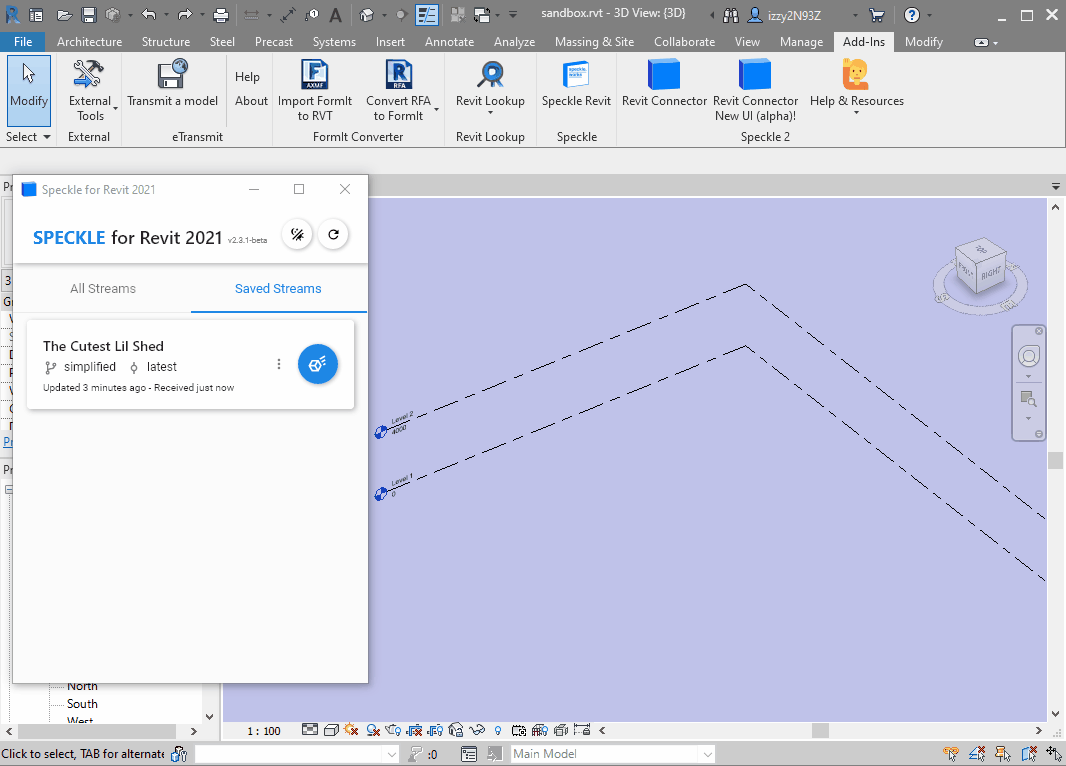The width and height of the screenshot is (1066, 766).
Task: Click the Help button in eTransmit panel
Action: [247, 77]
